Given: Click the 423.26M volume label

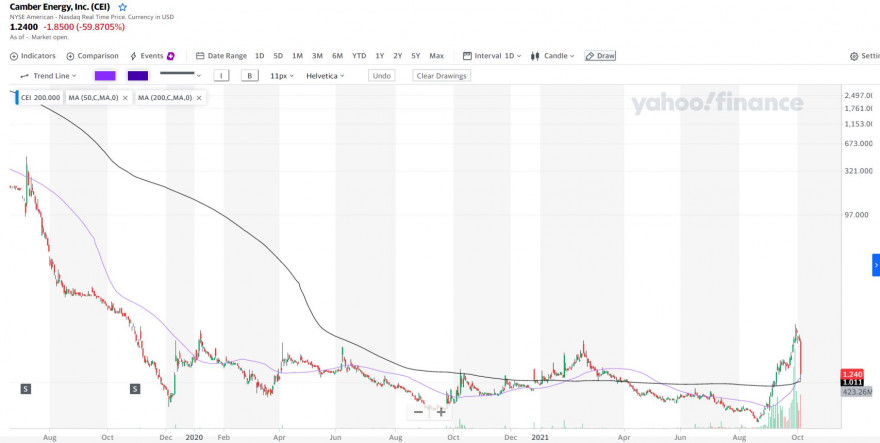Looking at the screenshot, I should pyautogui.click(x=856, y=392).
